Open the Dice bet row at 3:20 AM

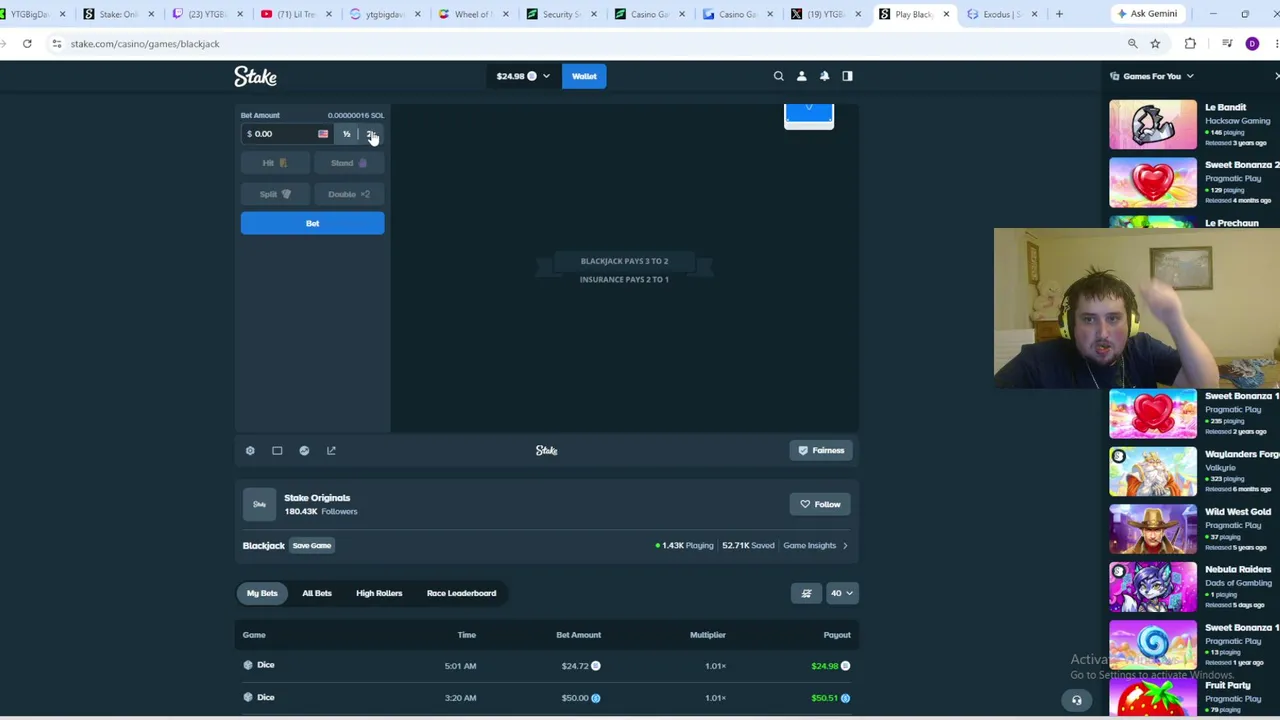(547, 697)
